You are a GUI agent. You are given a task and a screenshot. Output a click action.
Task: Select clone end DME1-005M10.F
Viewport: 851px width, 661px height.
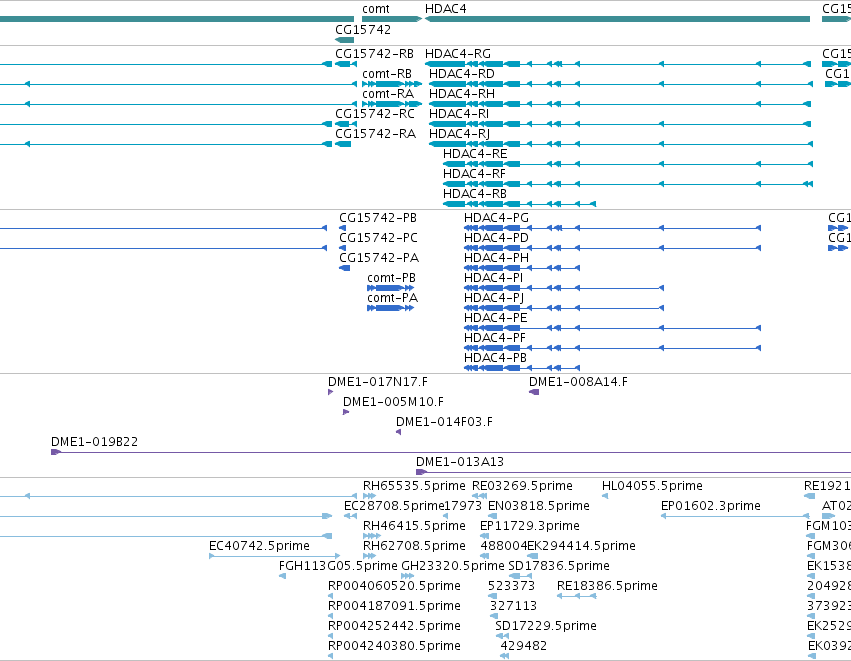tap(393, 402)
